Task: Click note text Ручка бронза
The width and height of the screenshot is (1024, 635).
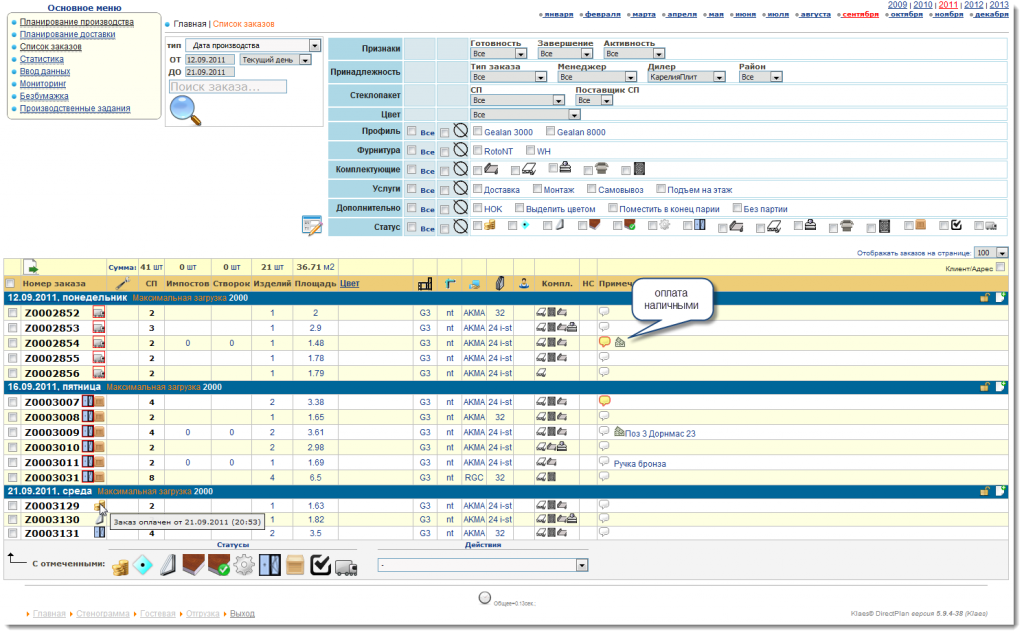Action: tap(639, 464)
